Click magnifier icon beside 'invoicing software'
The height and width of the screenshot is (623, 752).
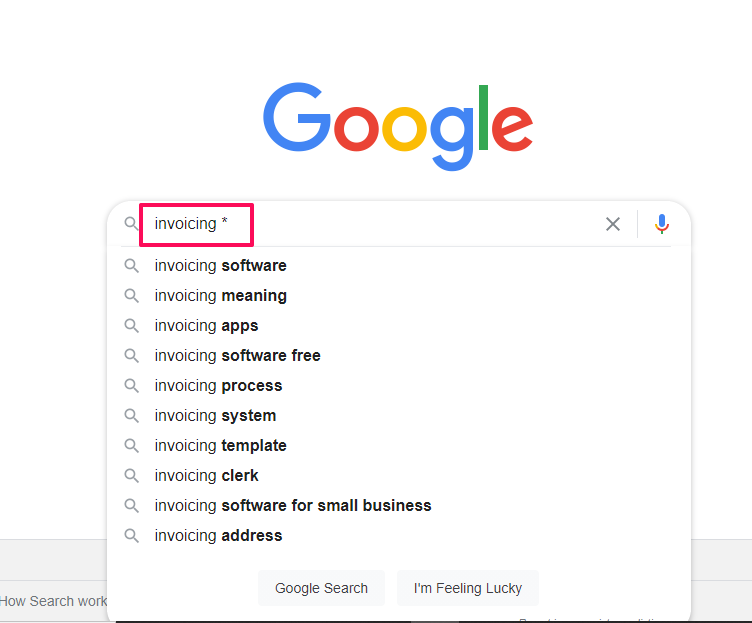131,266
